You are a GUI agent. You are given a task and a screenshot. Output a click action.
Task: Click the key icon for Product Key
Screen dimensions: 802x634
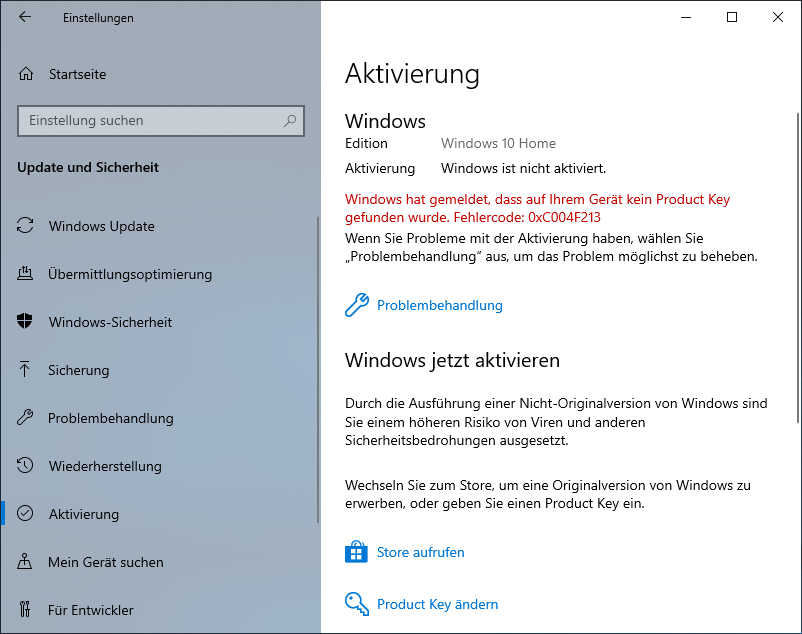pyautogui.click(x=357, y=604)
